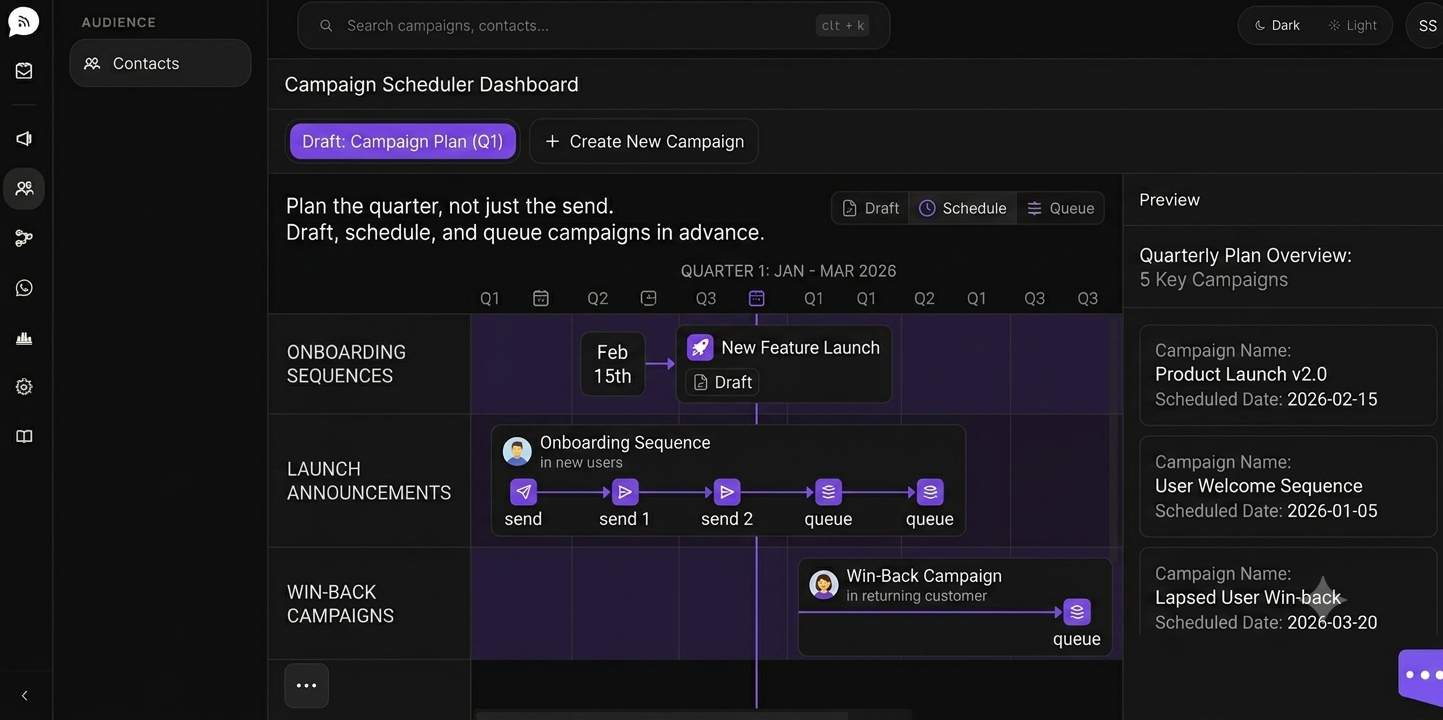Click the send 1 step icon

(x=625, y=492)
